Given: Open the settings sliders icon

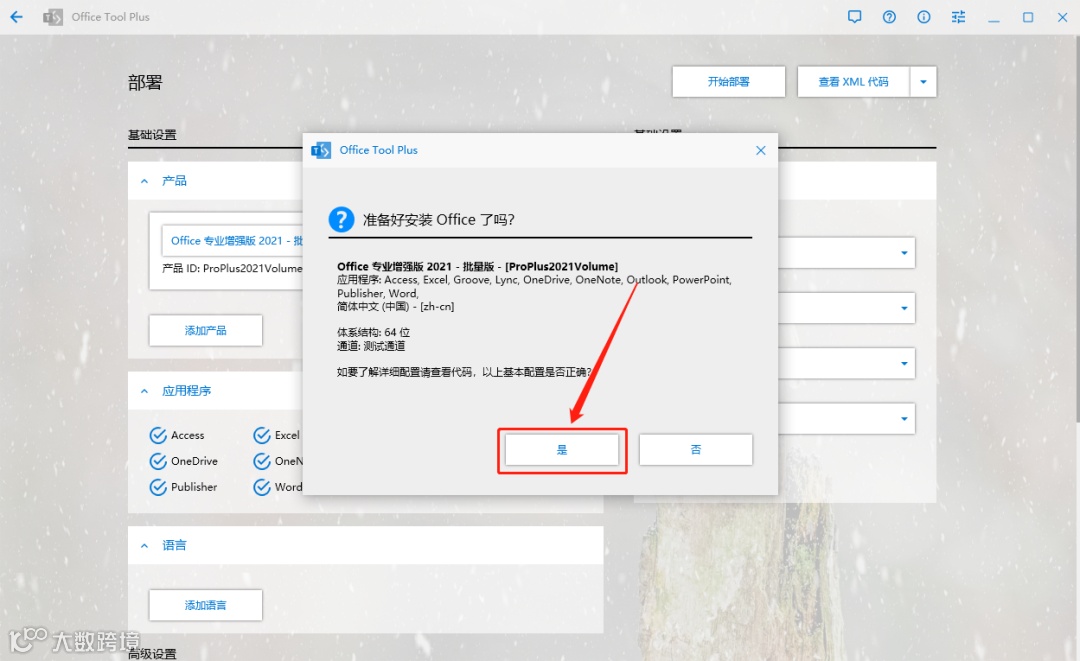Looking at the screenshot, I should point(958,17).
